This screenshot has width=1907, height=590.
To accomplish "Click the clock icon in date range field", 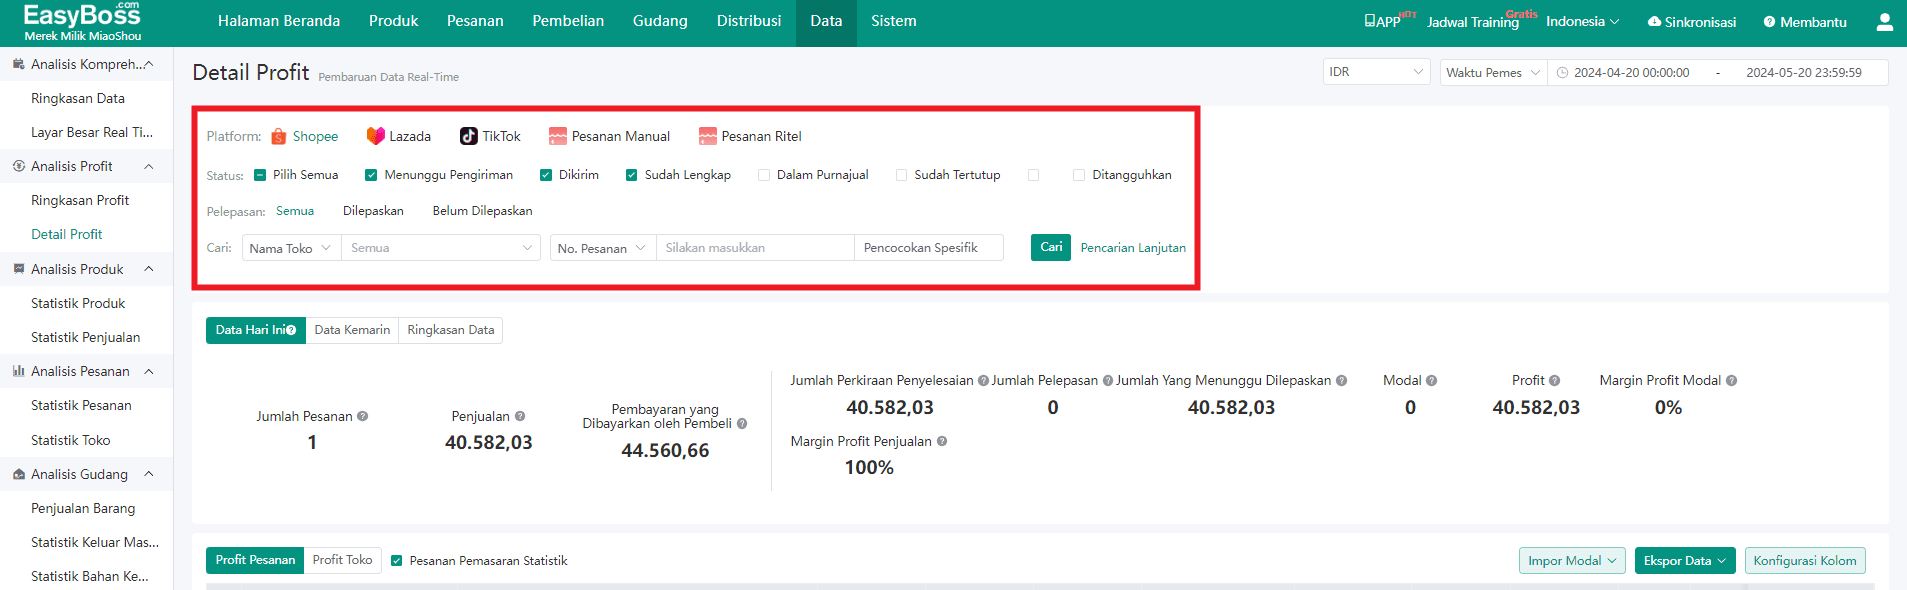I will [x=1562, y=73].
